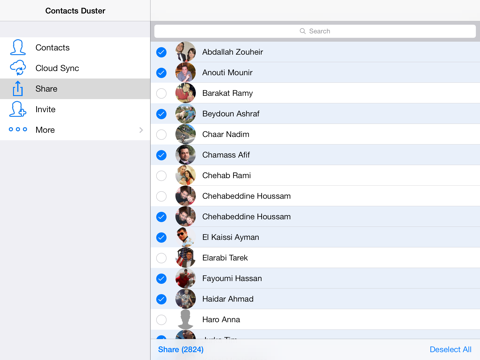Uncheck El Kaissi Ayman
Screen dimensions: 480x360
point(161,237)
